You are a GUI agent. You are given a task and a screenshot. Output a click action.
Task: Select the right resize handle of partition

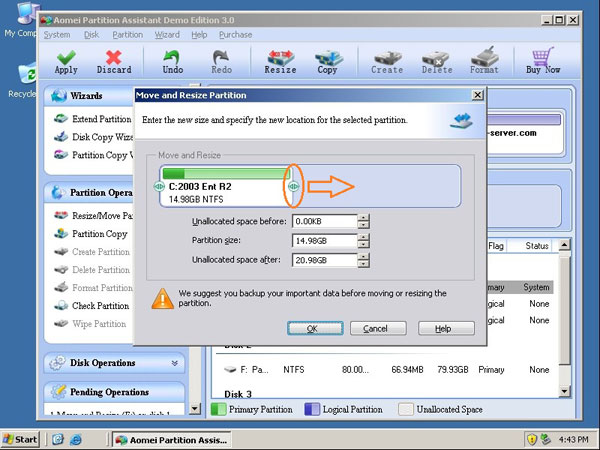[x=293, y=186]
